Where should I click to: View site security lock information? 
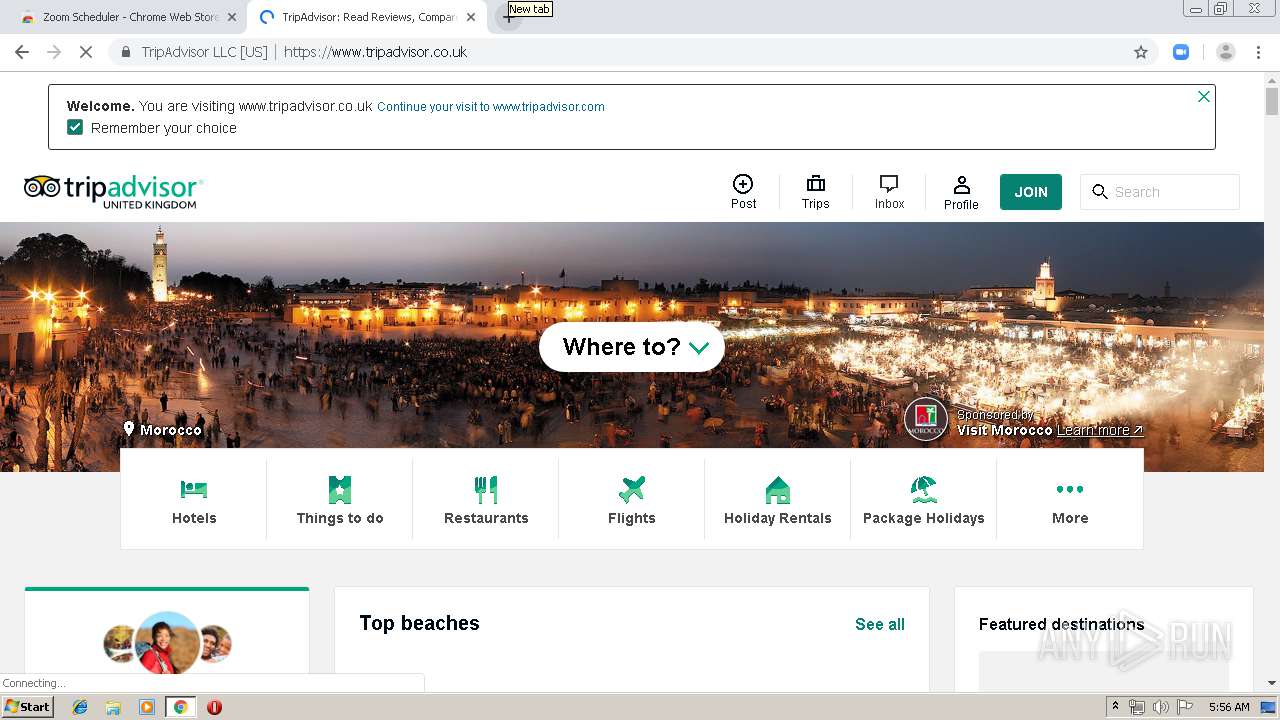(x=126, y=52)
